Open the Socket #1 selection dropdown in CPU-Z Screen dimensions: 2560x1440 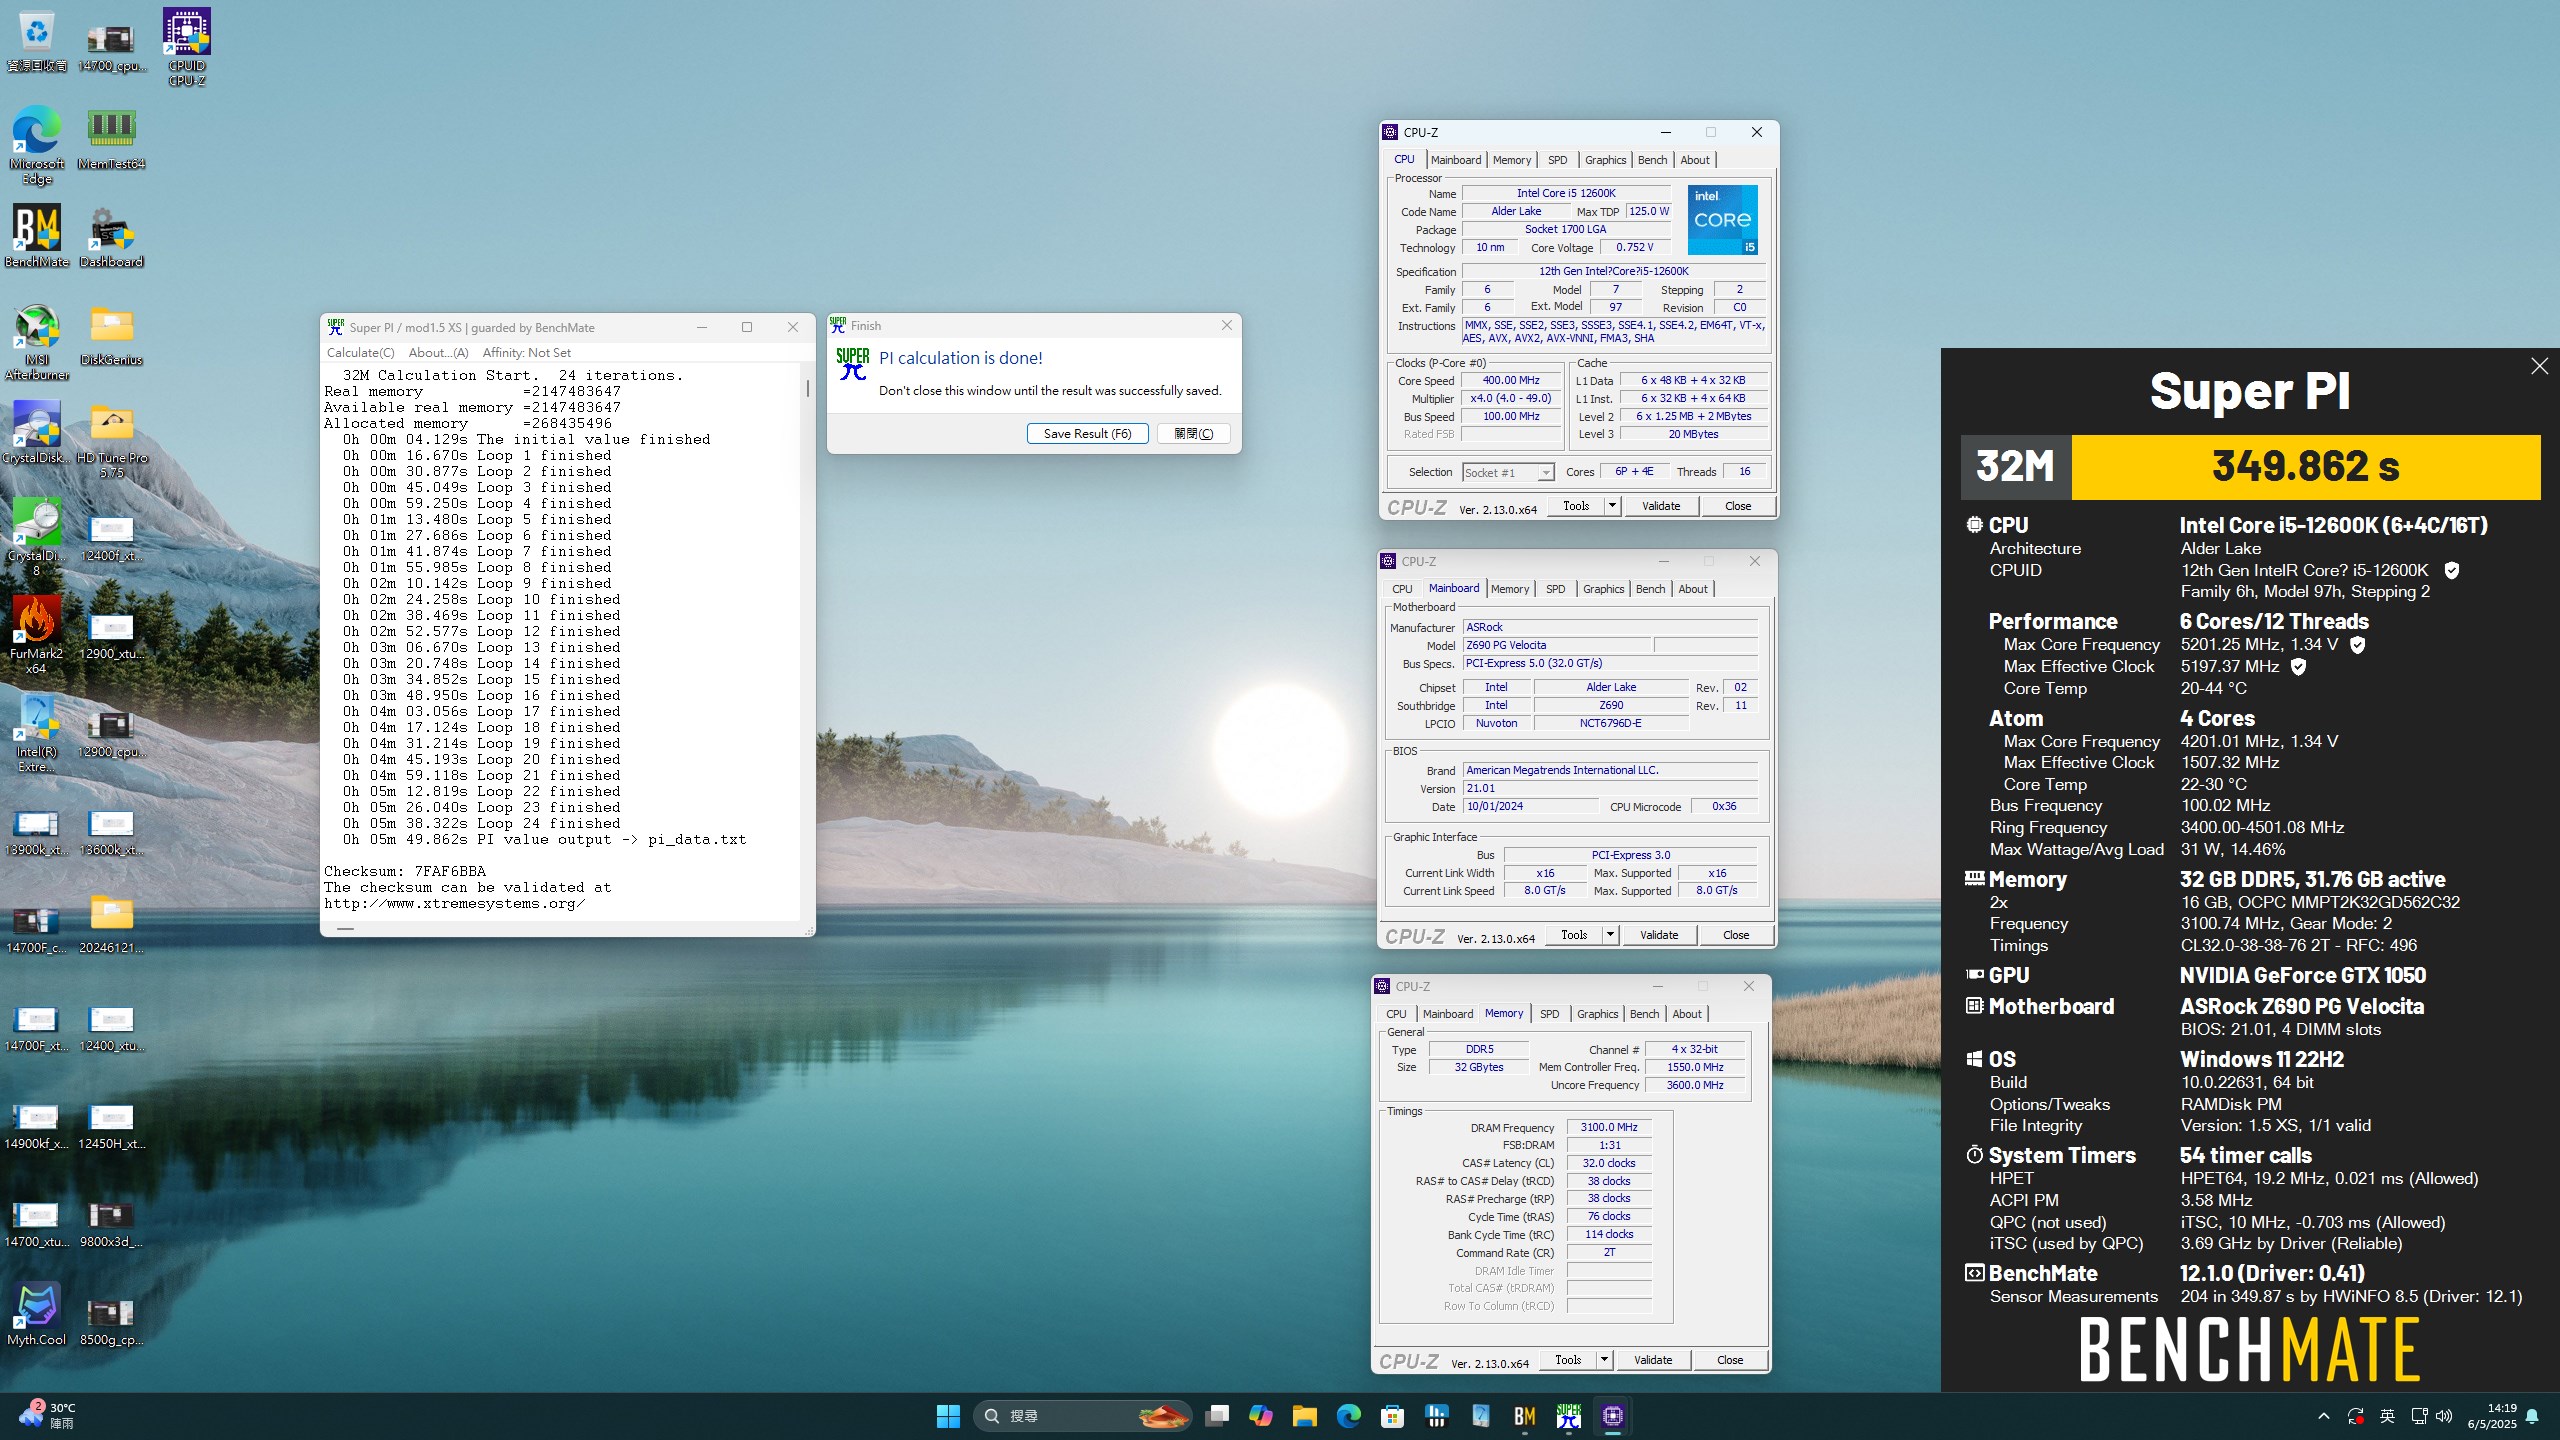(1507, 473)
